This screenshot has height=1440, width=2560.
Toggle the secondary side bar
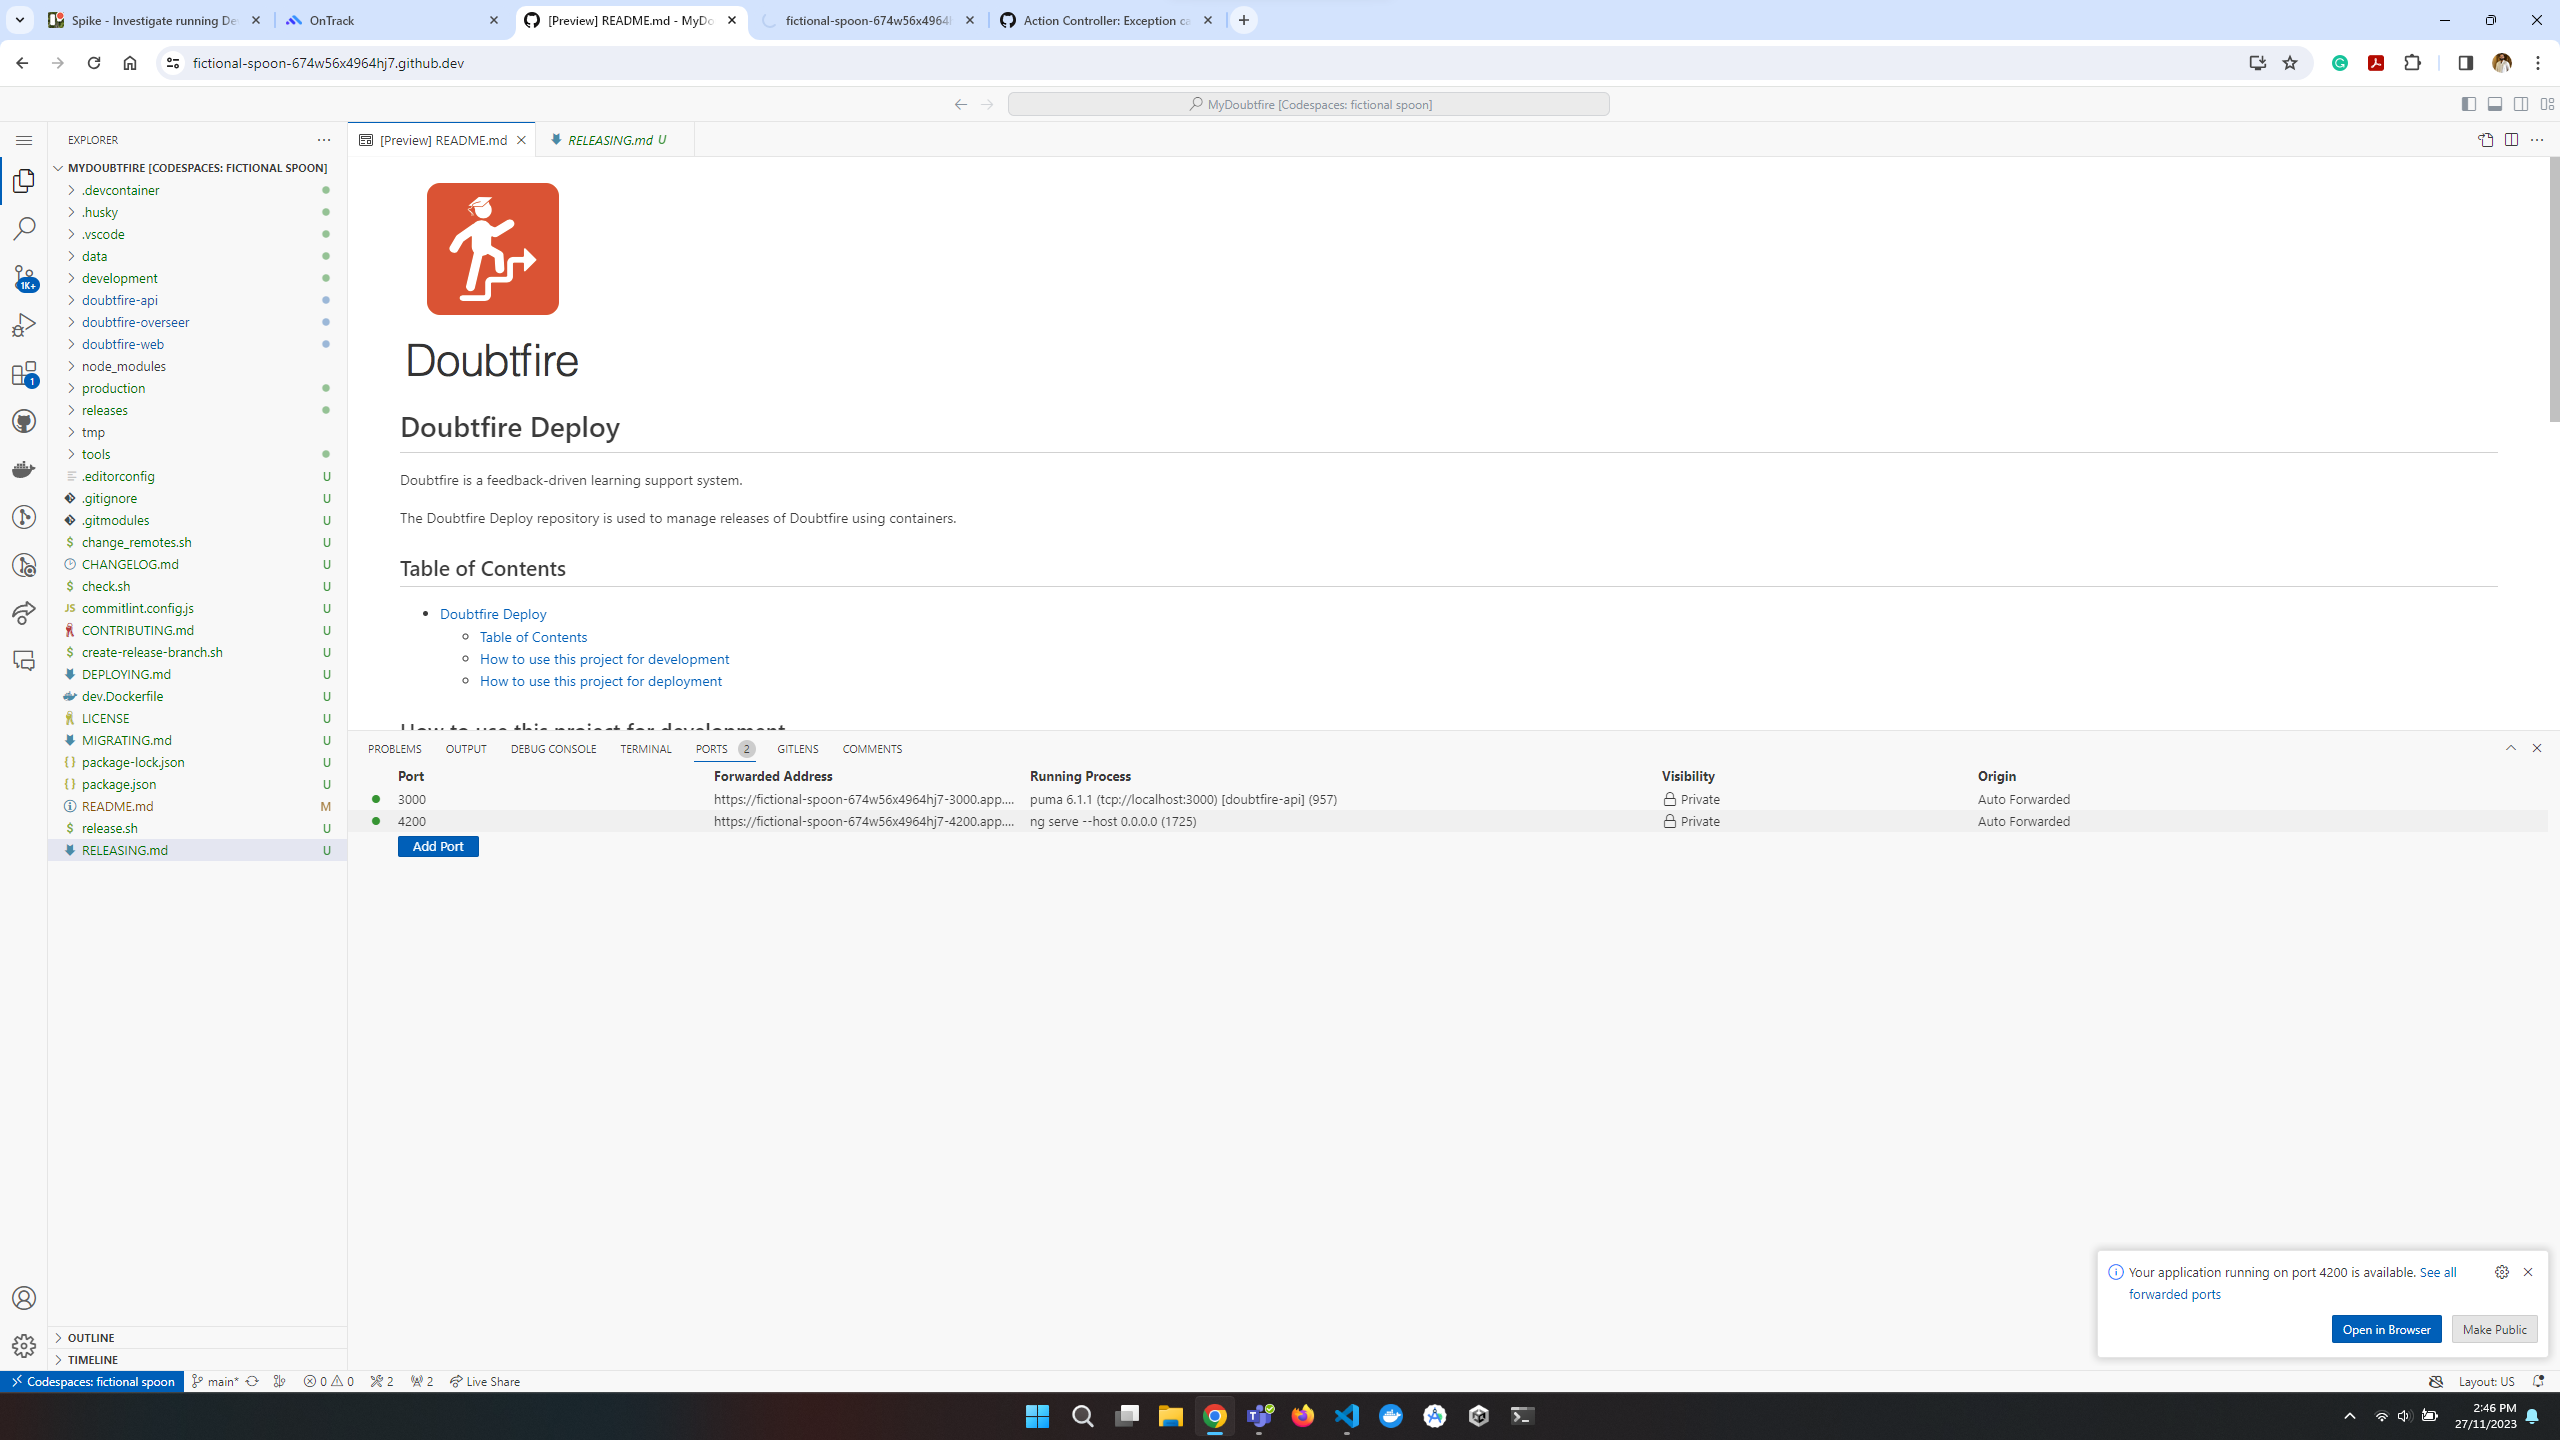pos(2521,104)
